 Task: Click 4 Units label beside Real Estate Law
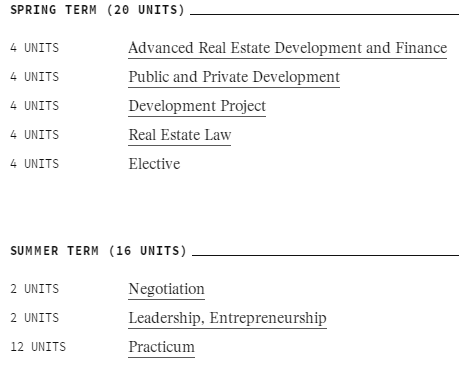pyautogui.click(x=35, y=135)
